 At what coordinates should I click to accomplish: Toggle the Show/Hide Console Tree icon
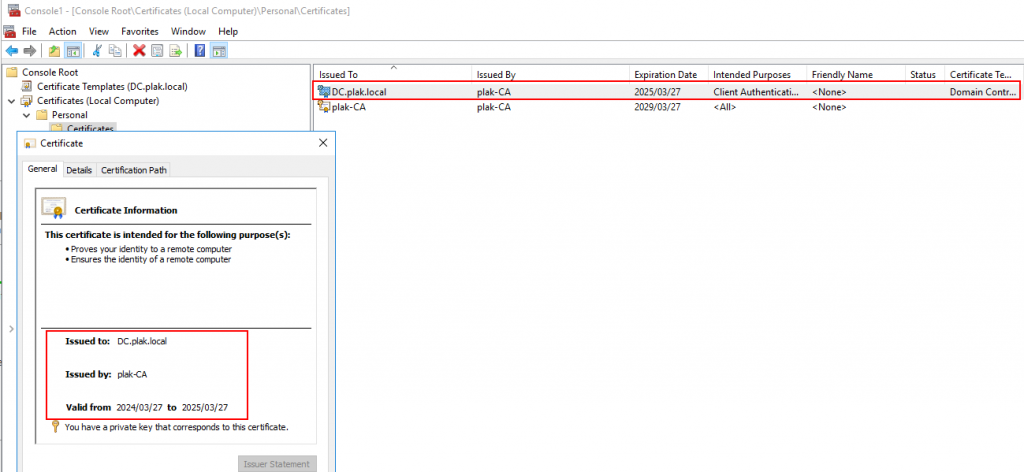tap(73, 50)
